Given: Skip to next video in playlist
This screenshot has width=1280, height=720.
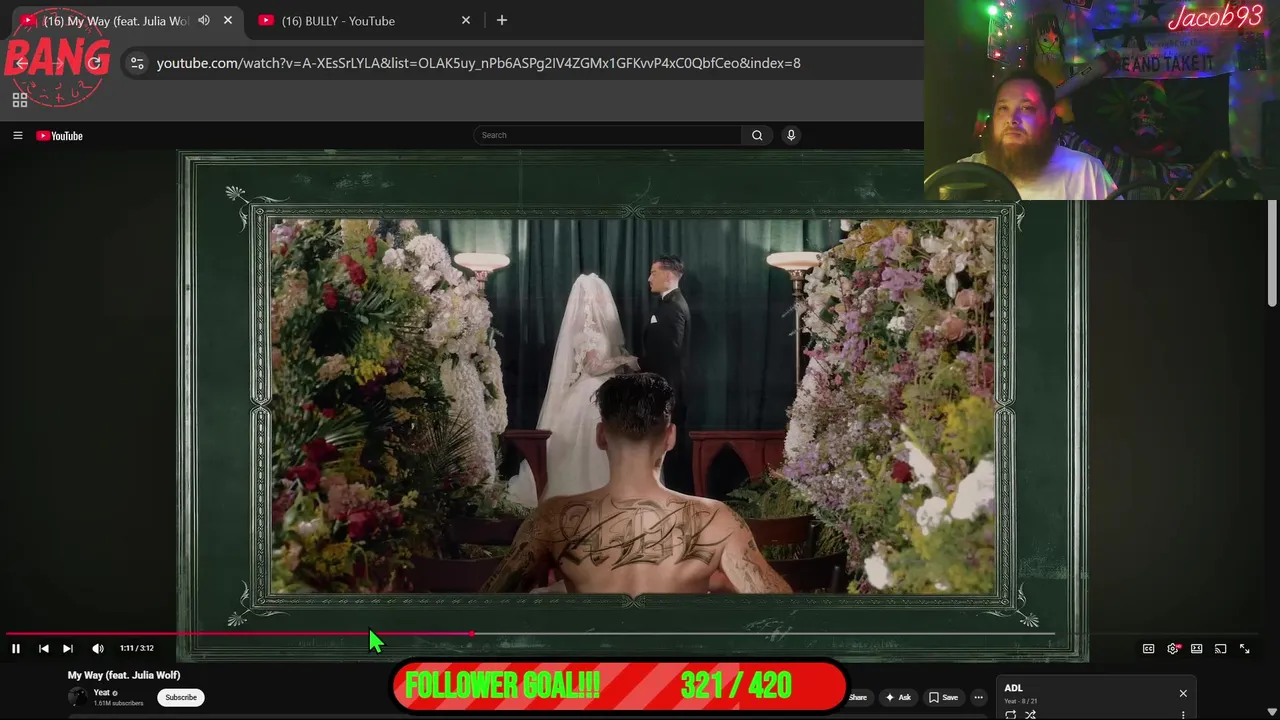Looking at the screenshot, I should [68, 648].
